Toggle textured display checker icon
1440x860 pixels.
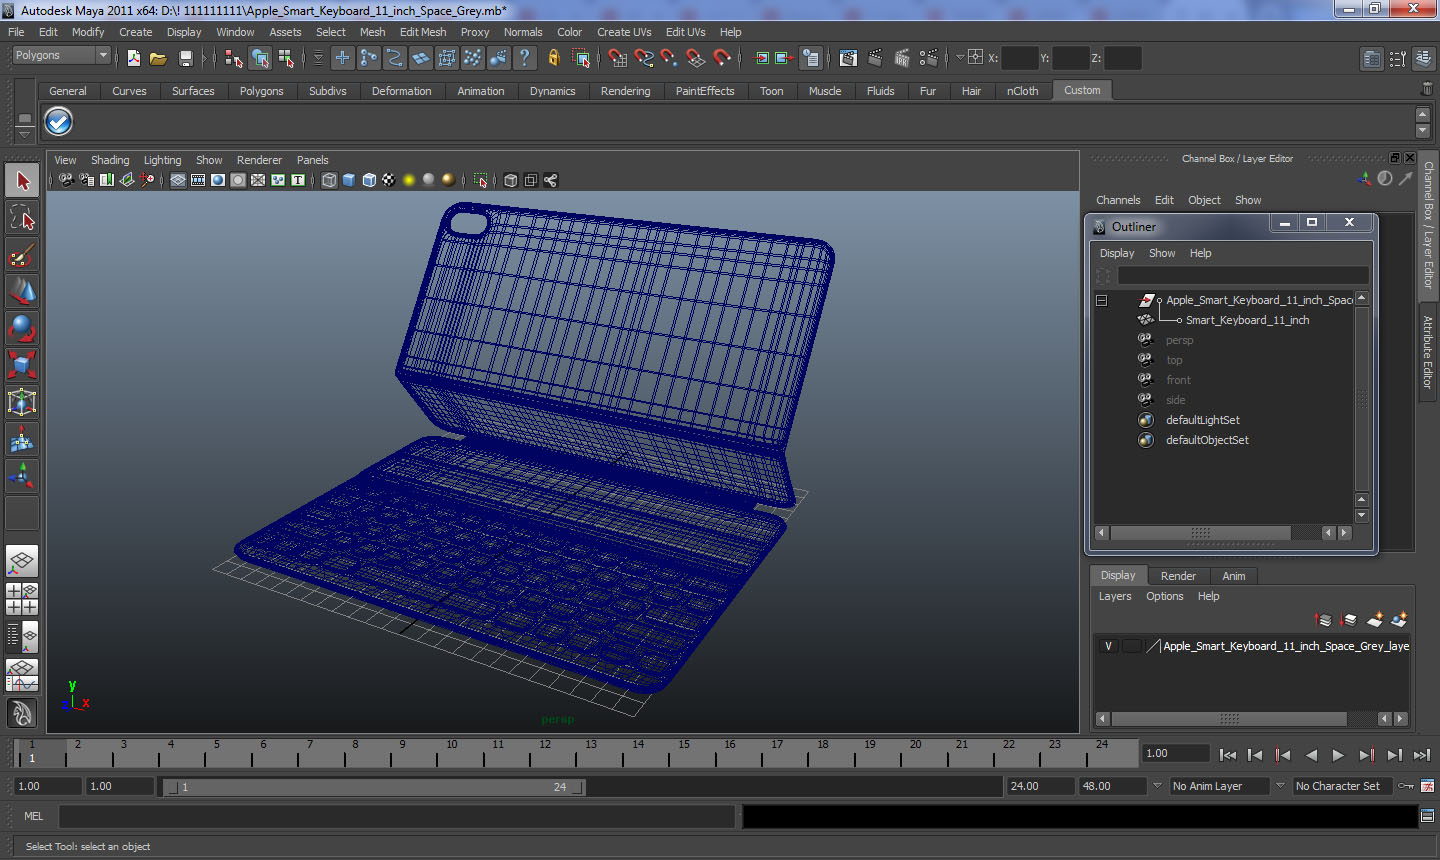point(389,180)
